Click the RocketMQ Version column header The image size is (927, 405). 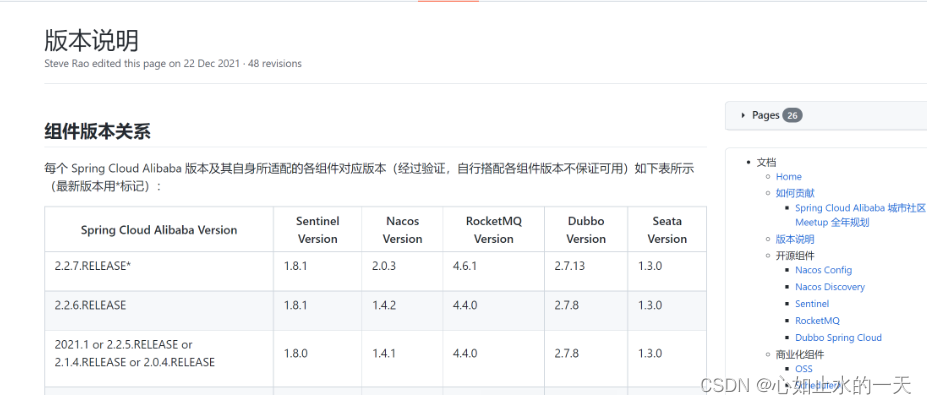[x=494, y=230]
